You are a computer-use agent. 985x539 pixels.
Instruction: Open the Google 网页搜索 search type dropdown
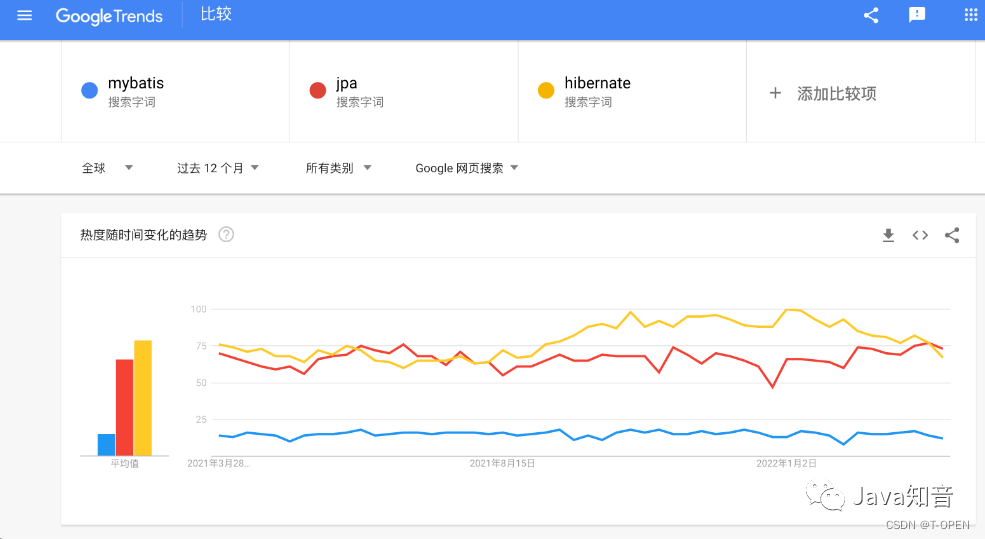pyautogui.click(x=467, y=168)
